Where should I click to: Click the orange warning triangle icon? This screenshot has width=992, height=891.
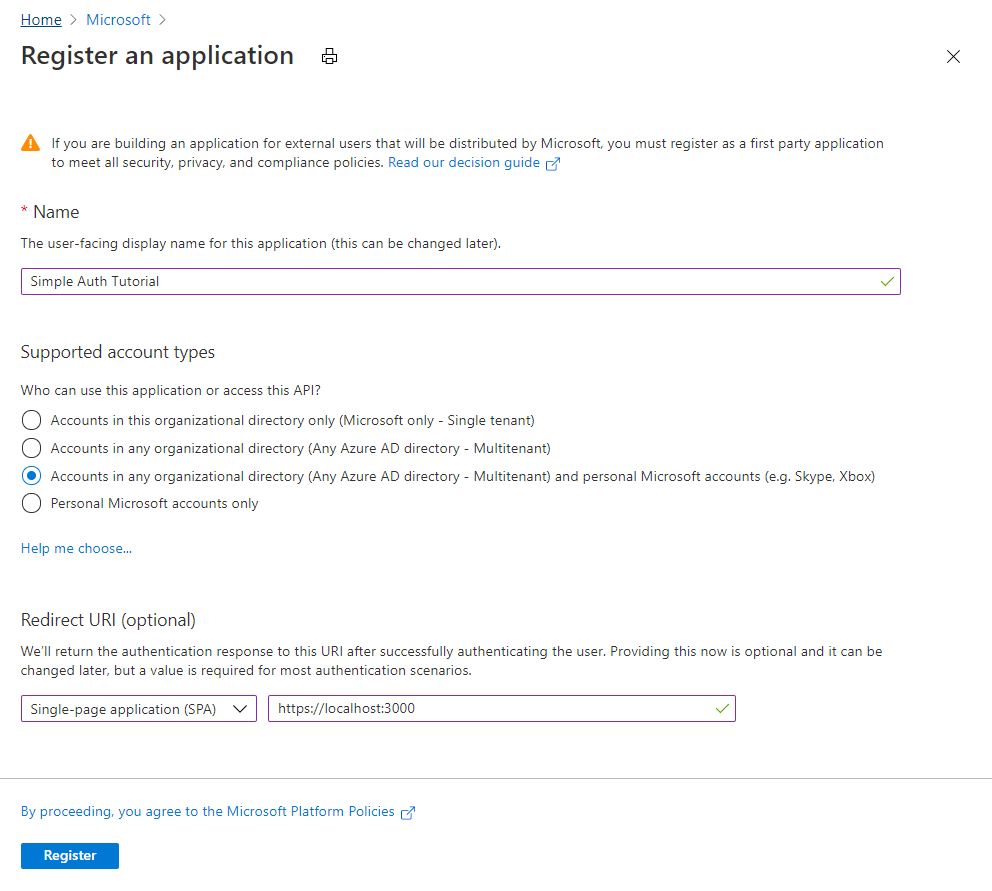coord(31,144)
